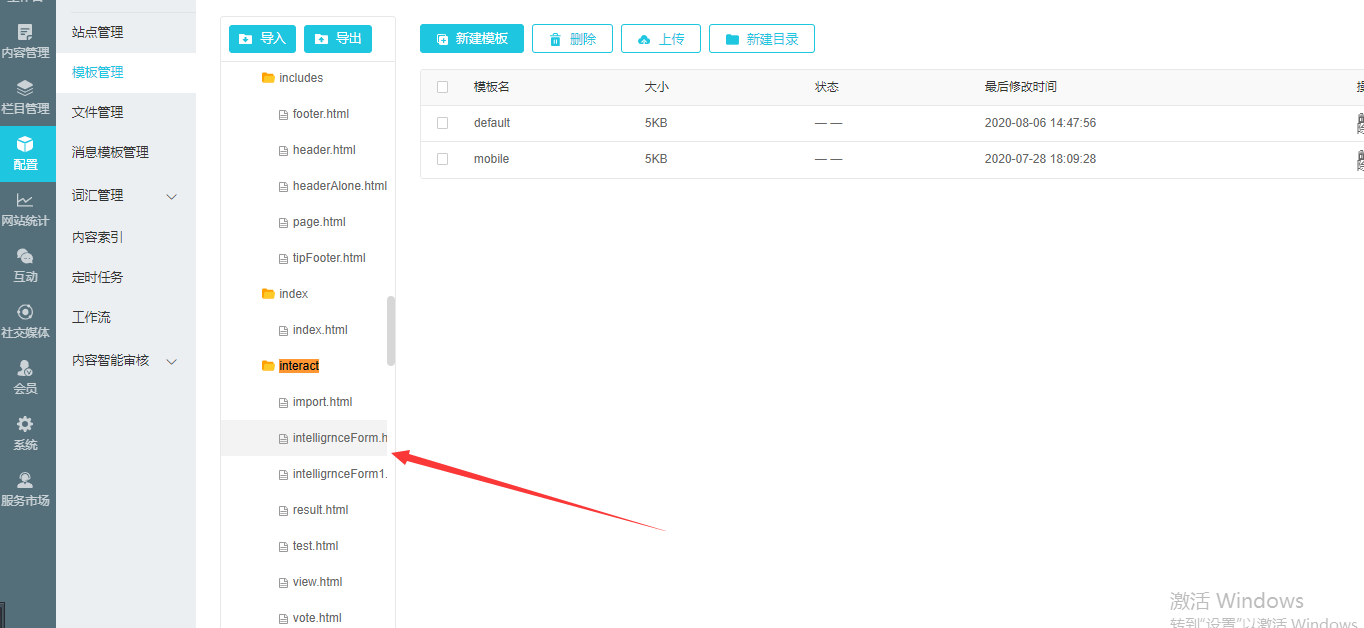Click the template tree scrollbar thumb
The height and width of the screenshot is (628, 1364).
[x=391, y=331]
